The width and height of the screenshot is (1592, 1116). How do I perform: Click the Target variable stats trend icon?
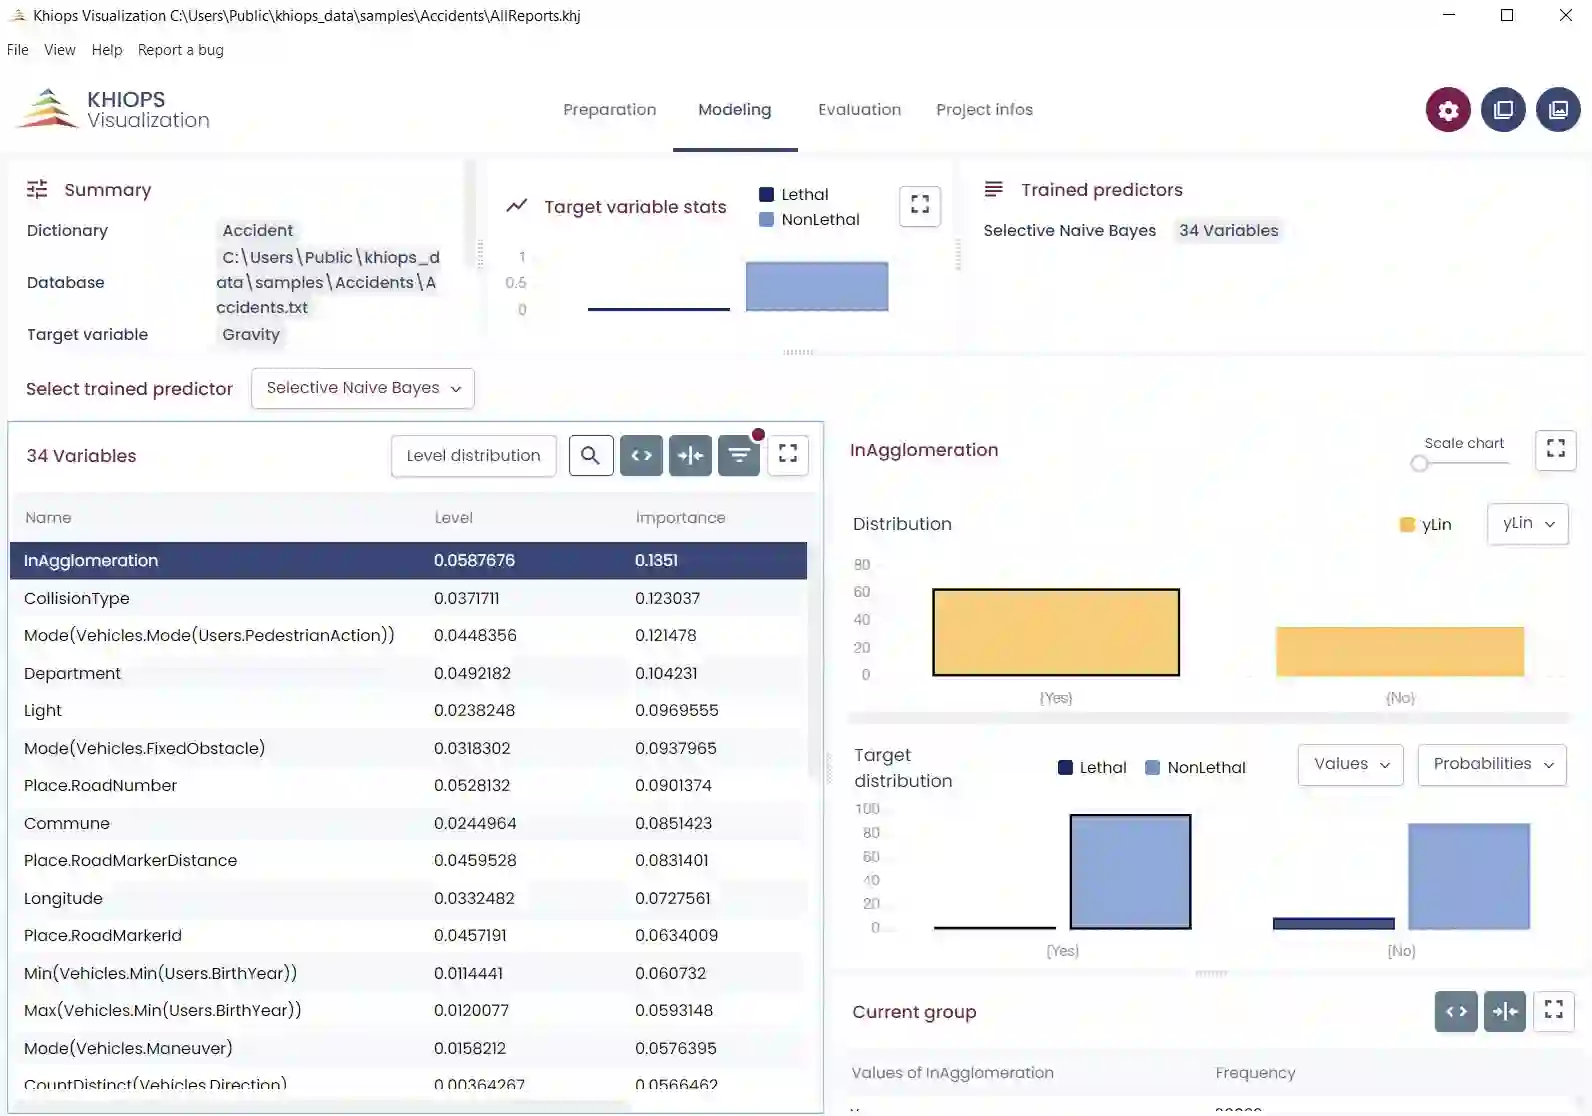[x=516, y=206]
